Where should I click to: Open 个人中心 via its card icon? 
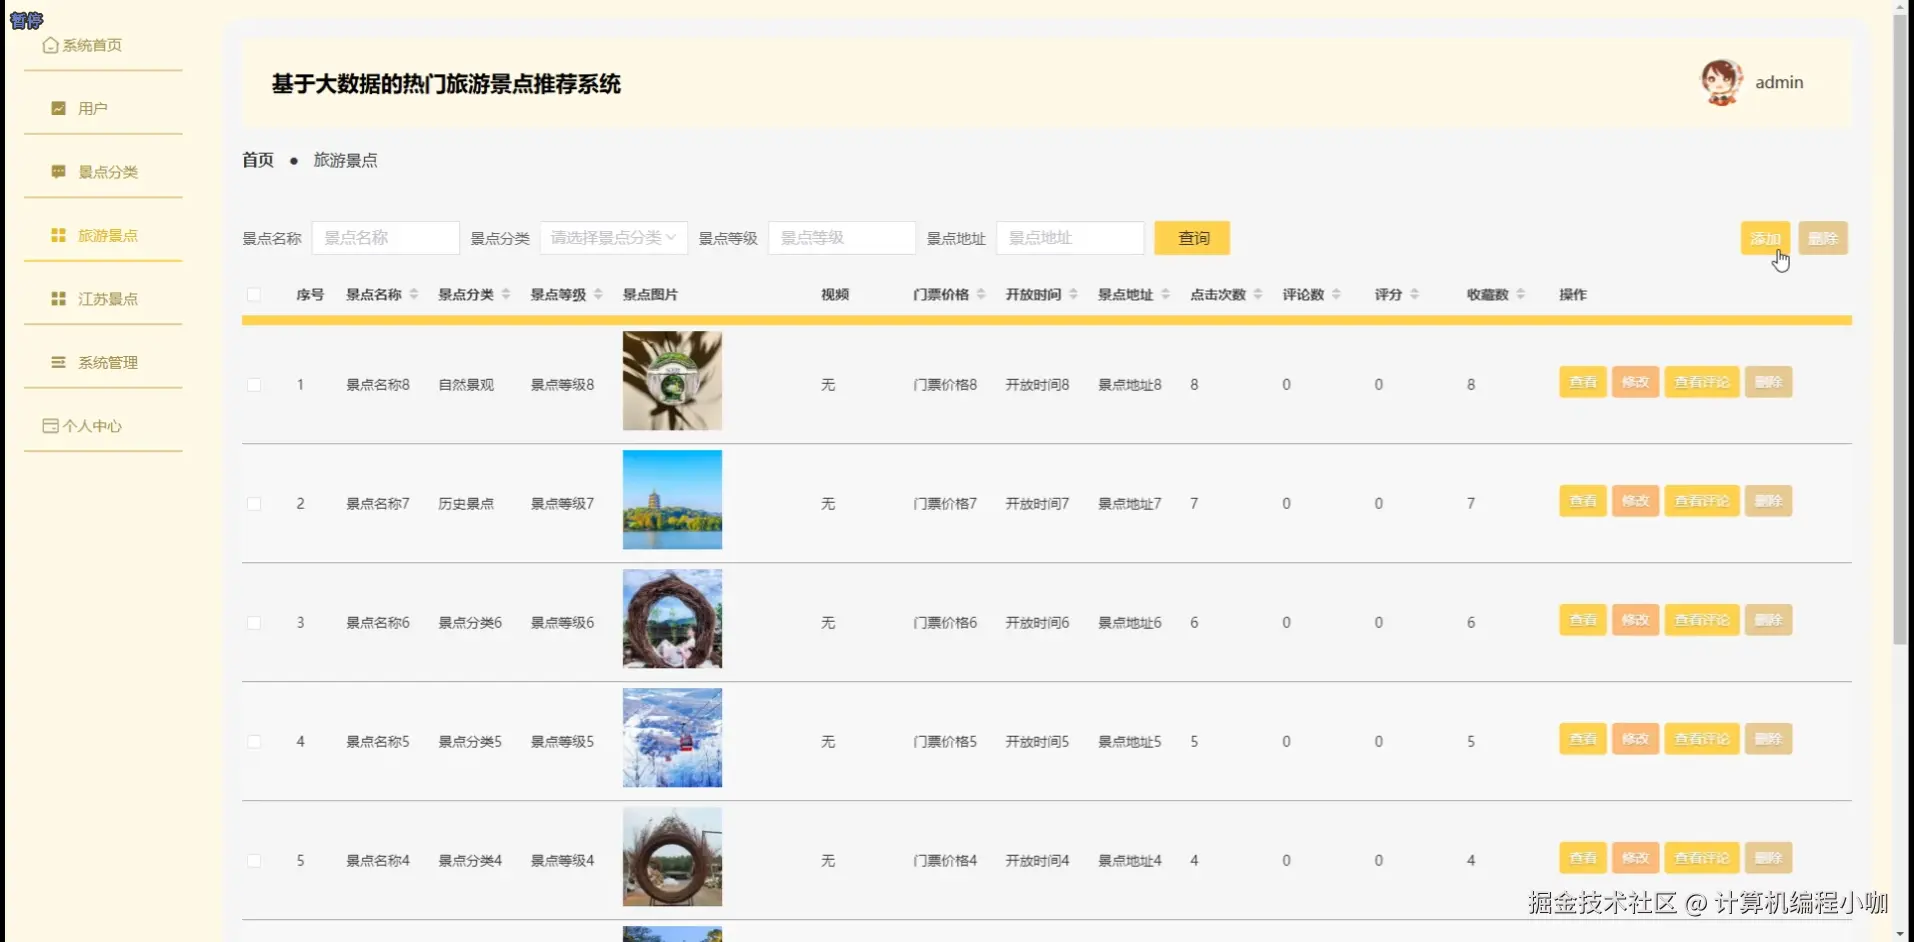coord(50,425)
